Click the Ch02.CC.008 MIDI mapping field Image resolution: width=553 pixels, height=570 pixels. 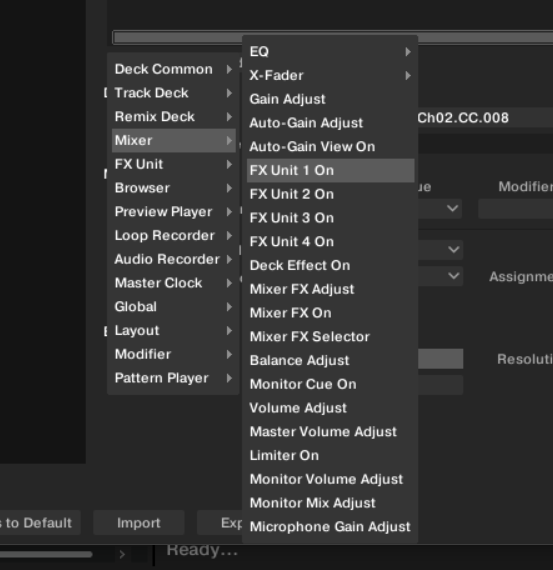pos(485,118)
